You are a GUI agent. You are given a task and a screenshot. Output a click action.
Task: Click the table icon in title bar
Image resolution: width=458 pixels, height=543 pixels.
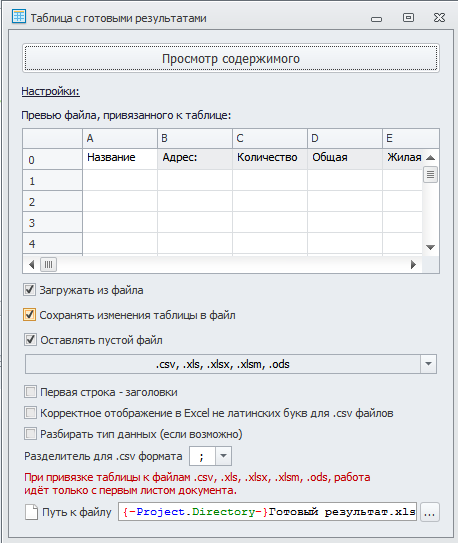pos(19,17)
